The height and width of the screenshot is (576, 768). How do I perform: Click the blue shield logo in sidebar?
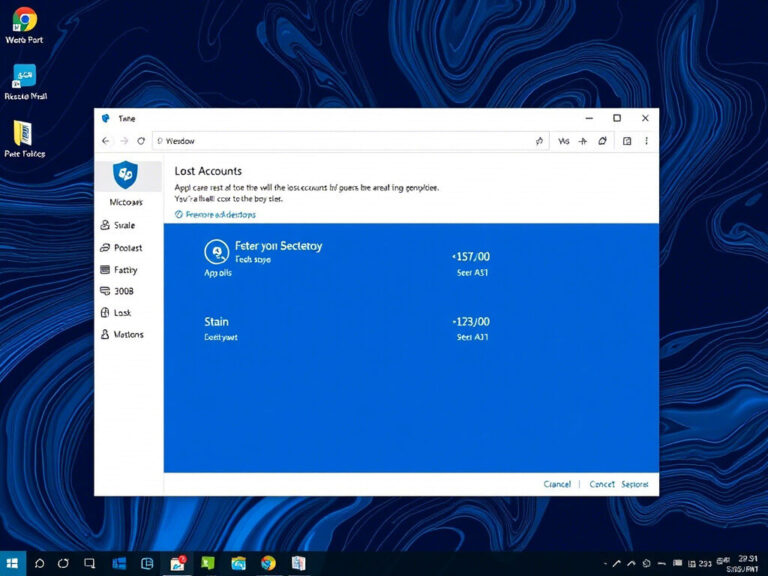point(125,175)
